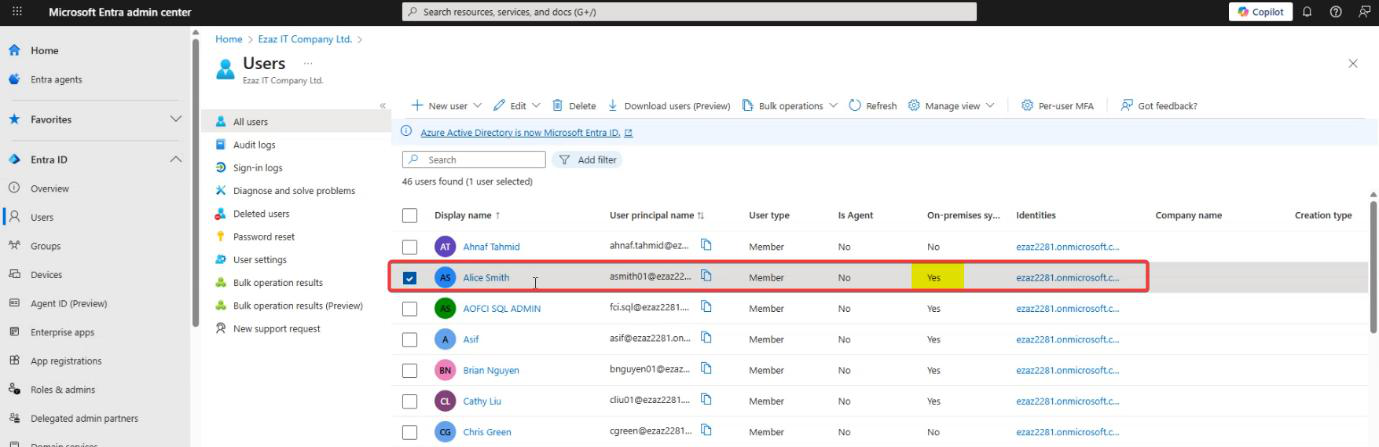Expand the Favorites section chevron
Image resolution: width=1379 pixels, height=447 pixels.
tap(176, 119)
